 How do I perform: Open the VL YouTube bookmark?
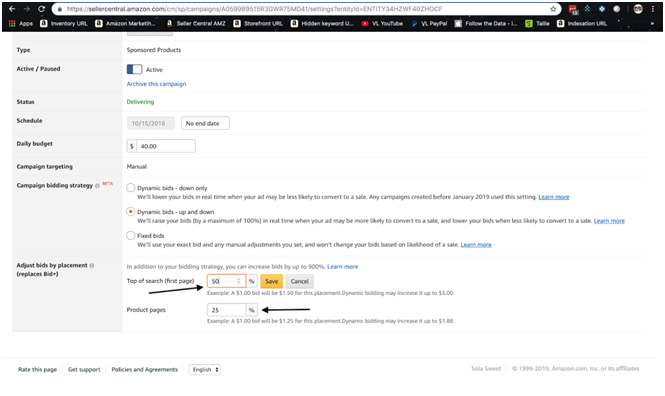point(382,23)
